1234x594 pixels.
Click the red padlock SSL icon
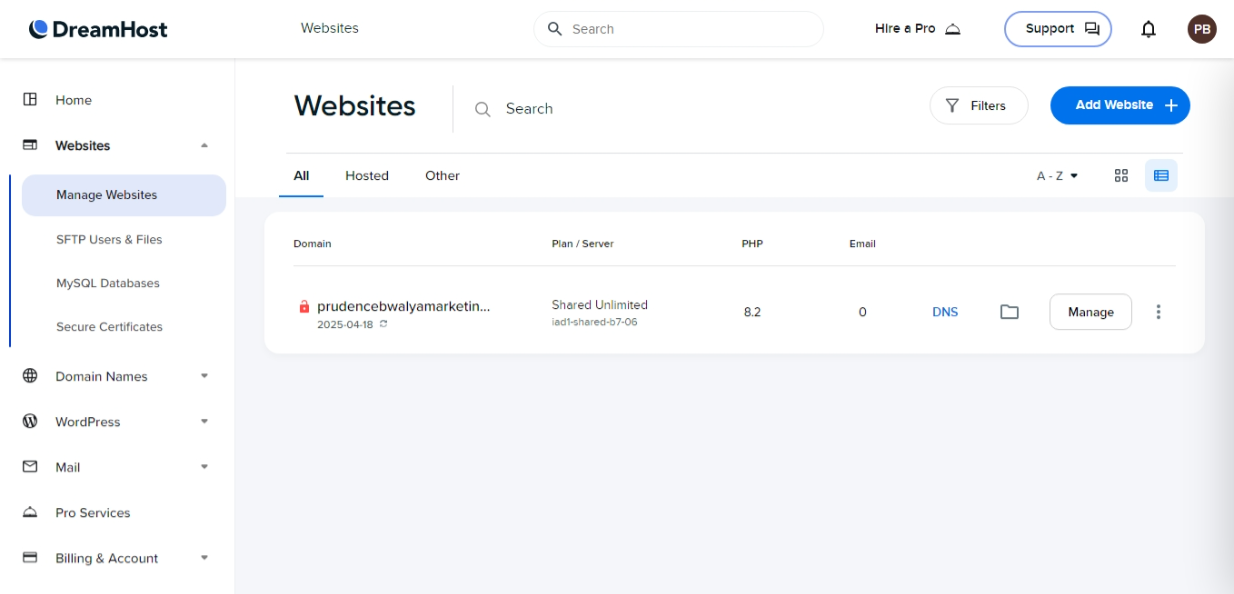[x=304, y=306]
